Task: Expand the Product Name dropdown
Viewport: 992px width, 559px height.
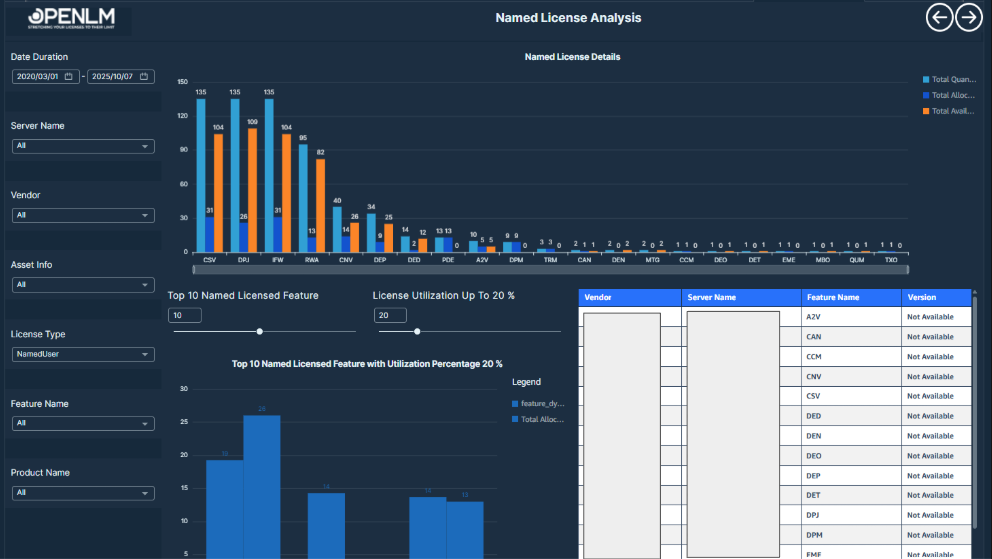Action: click(84, 493)
